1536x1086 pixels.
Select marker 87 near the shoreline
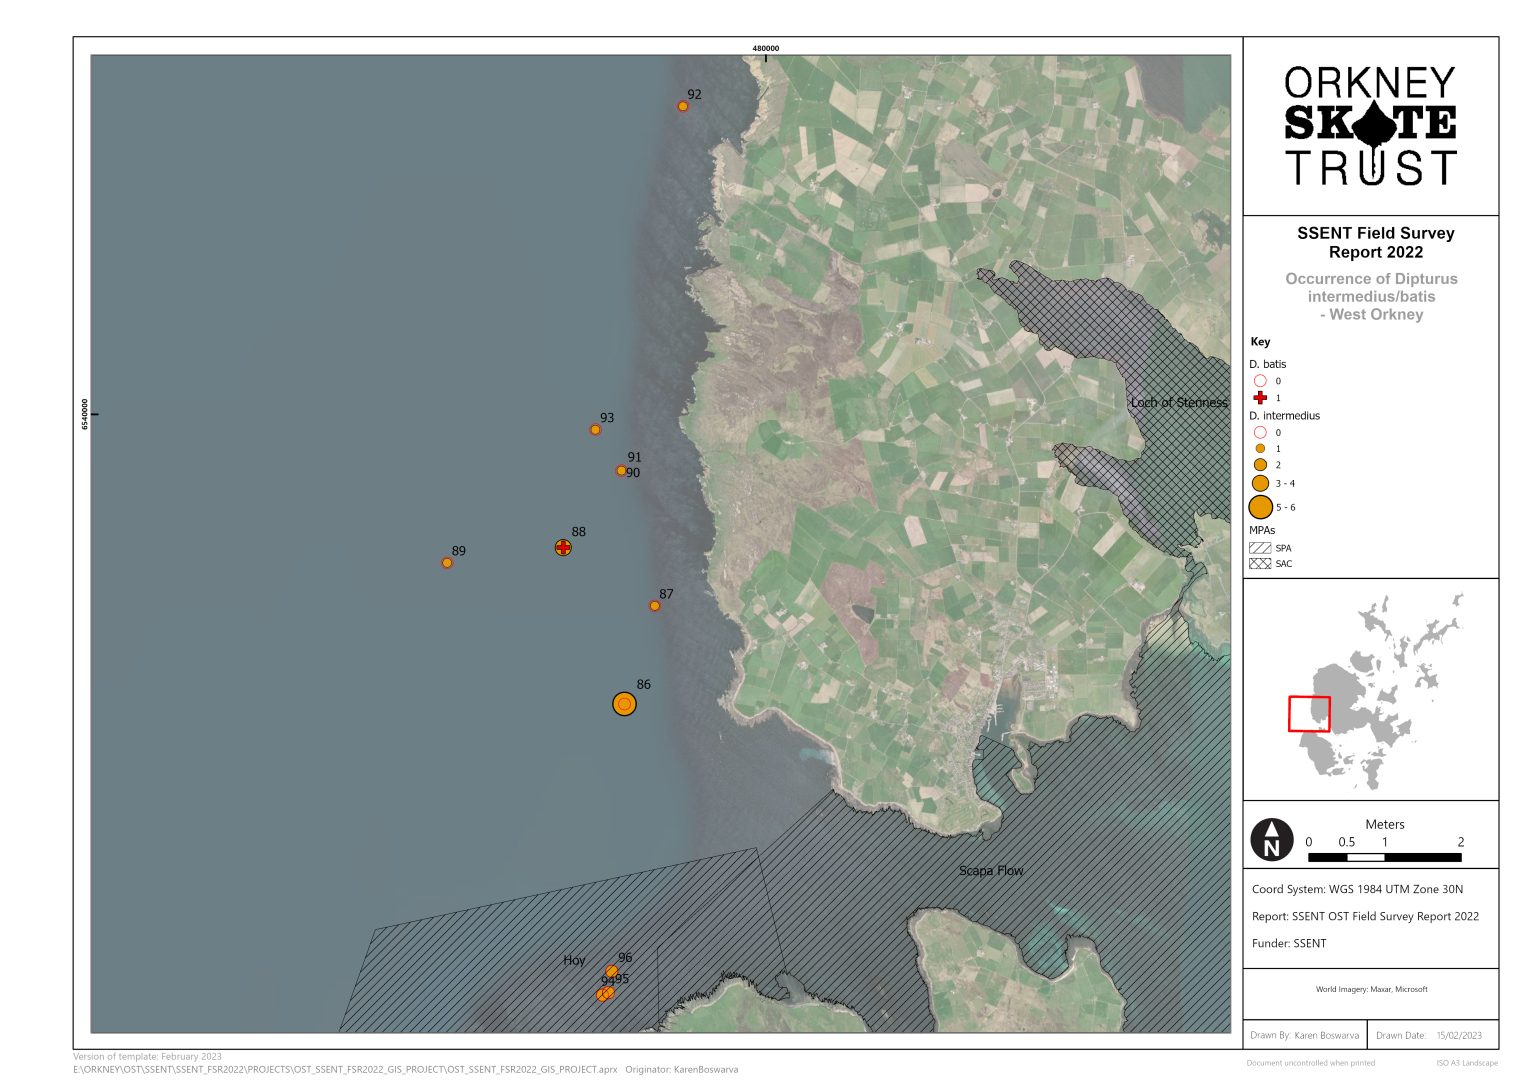[x=656, y=604]
